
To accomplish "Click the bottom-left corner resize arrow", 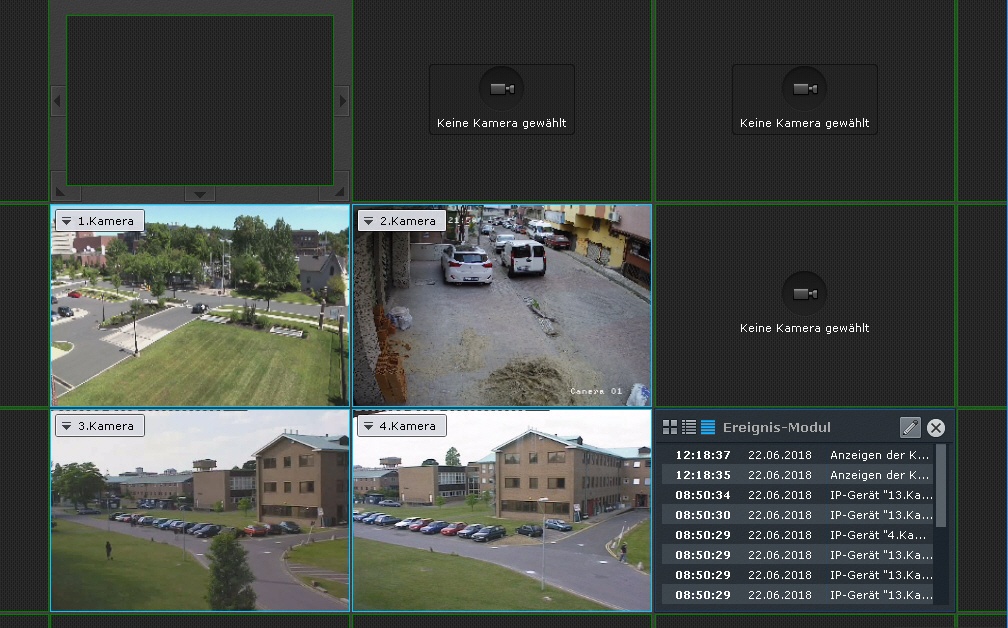I will point(60,192).
